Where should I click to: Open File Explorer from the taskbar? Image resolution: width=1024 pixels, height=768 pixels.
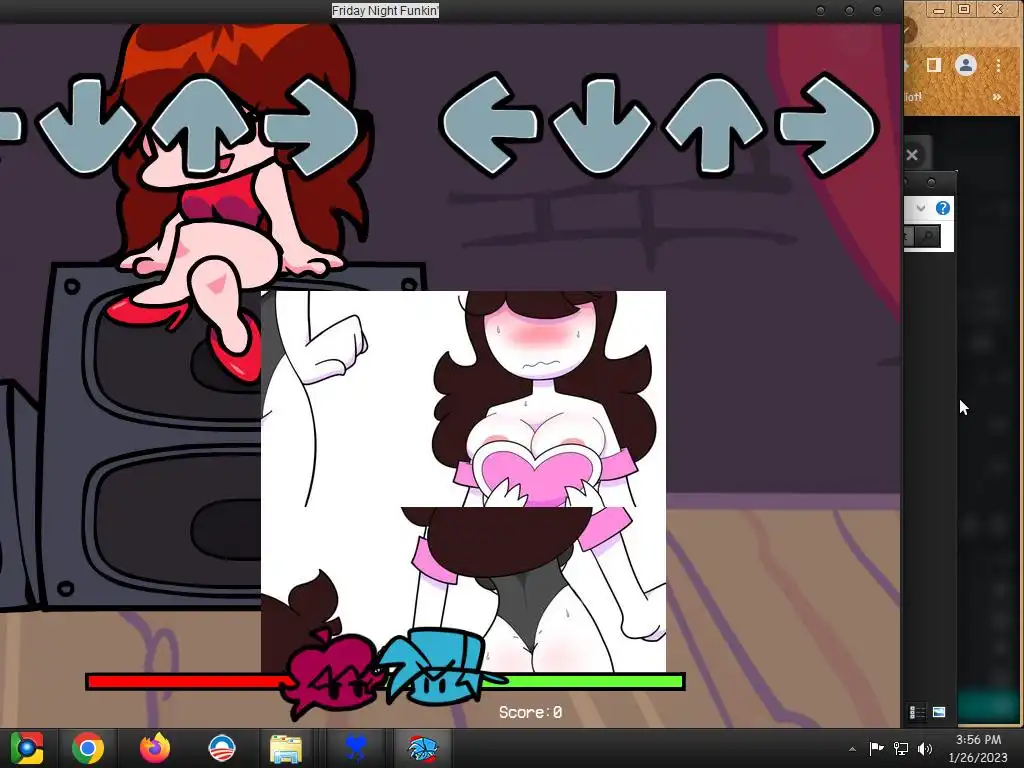point(286,749)
